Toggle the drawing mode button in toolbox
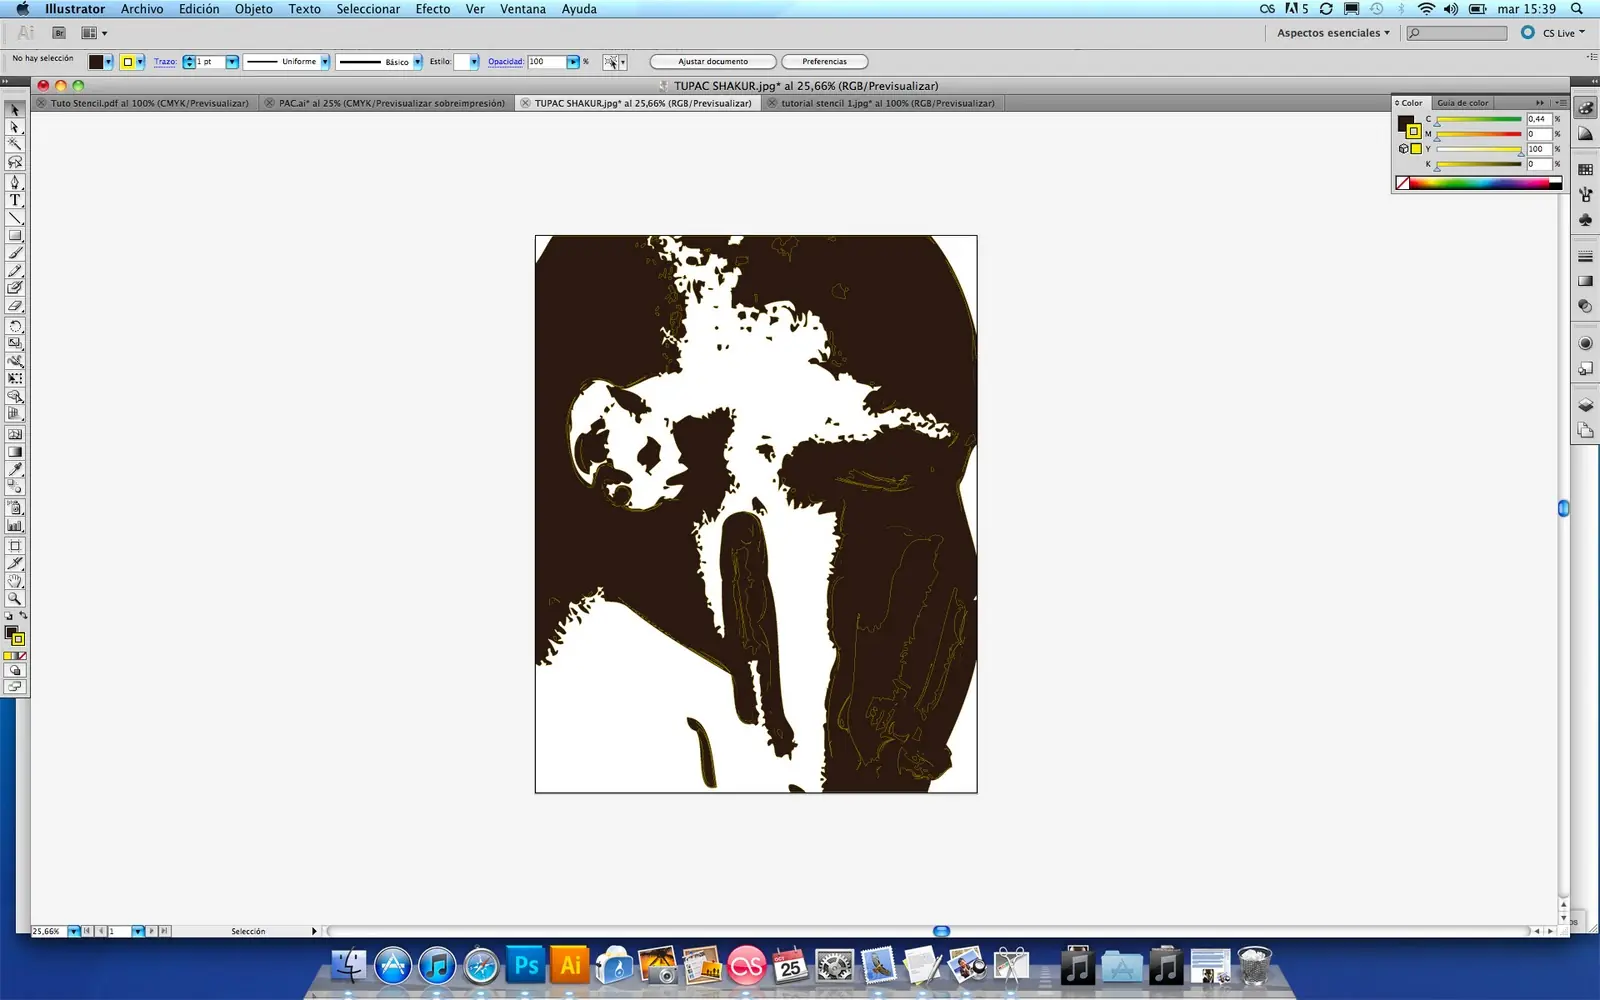Image resolution: width=1600 pixels, height=1000 pixels. click(15, 671)
